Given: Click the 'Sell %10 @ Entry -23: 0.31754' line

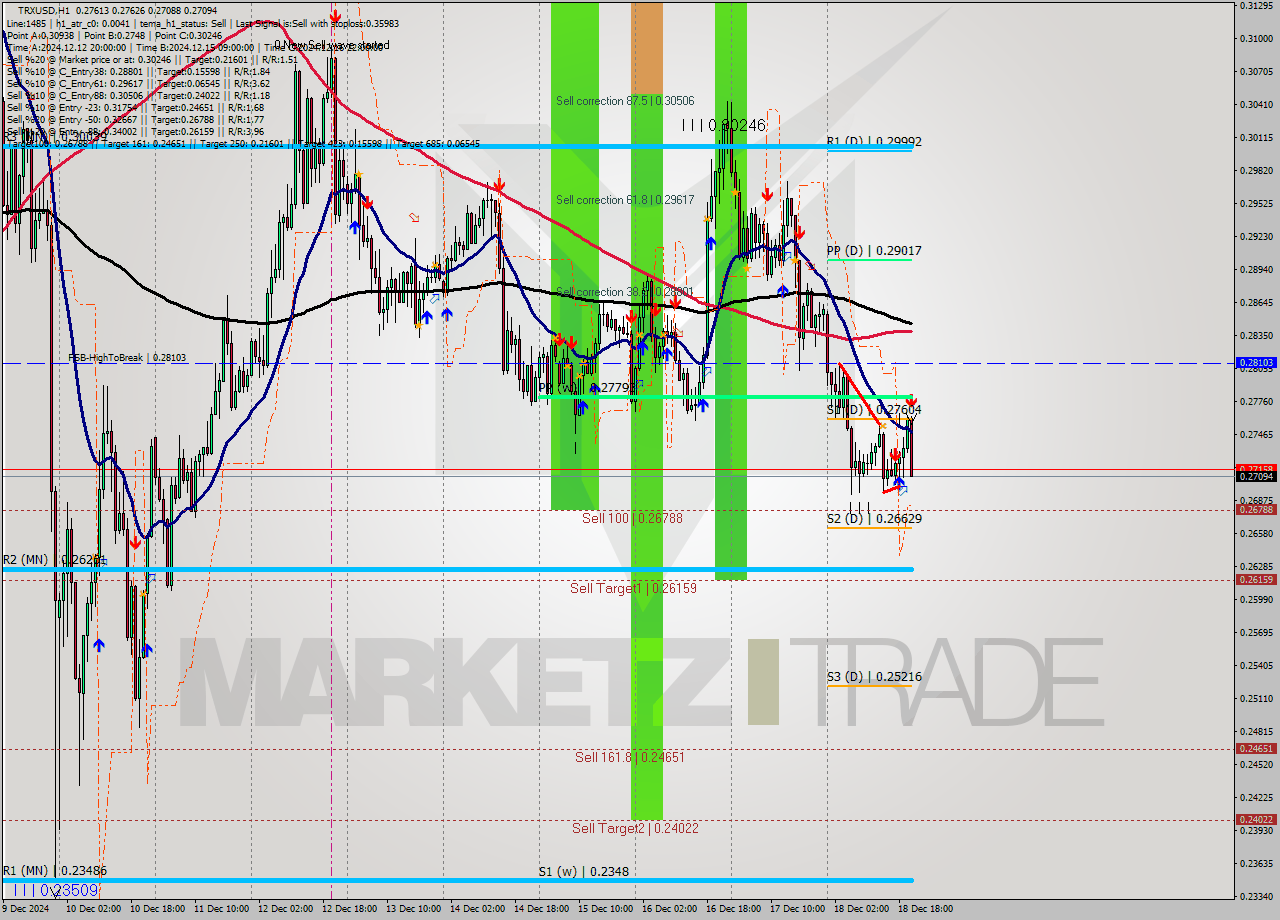Looking at the screenshot, I should coord(135,107).
